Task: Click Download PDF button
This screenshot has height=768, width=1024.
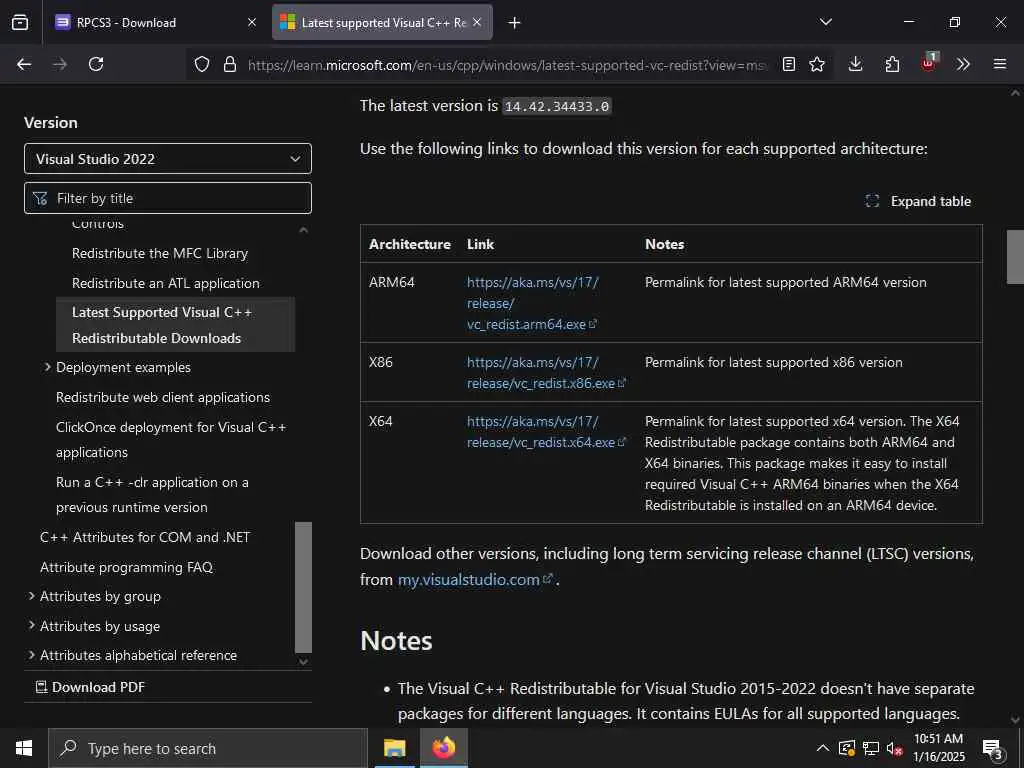Action: (90, 687)
